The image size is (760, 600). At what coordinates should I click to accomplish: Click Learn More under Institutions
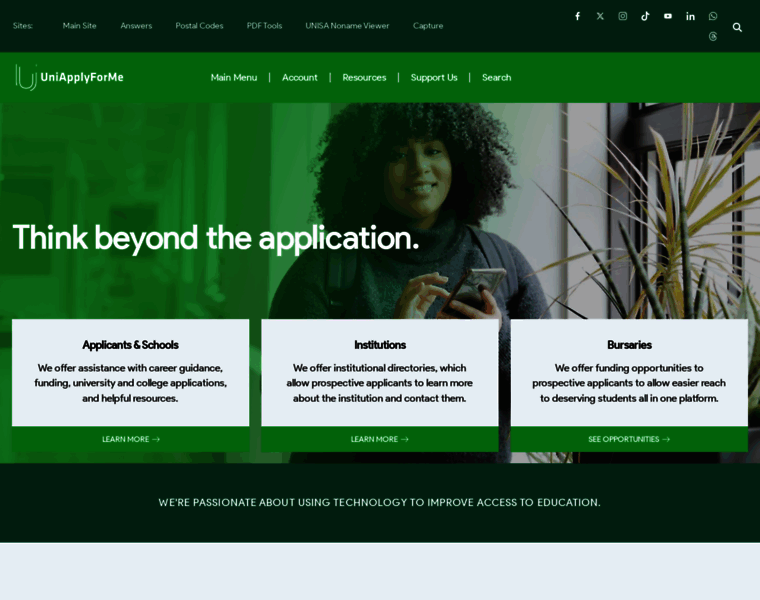click(380, 439)
